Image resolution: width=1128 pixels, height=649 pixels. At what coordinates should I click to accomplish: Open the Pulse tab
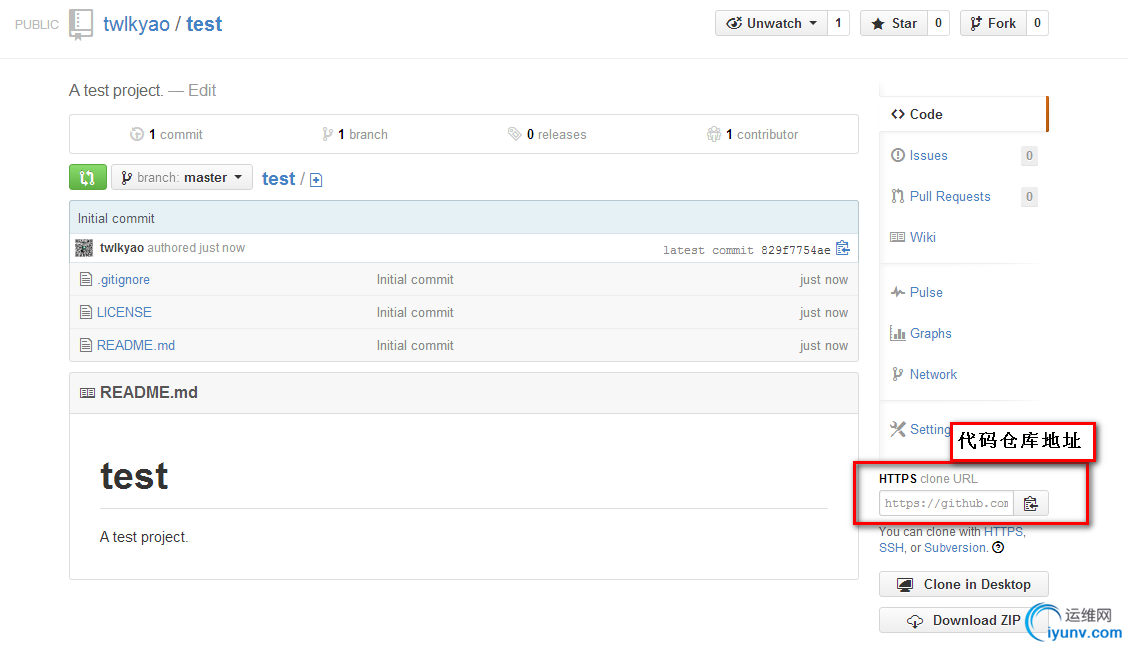click(x=926, y=292)
